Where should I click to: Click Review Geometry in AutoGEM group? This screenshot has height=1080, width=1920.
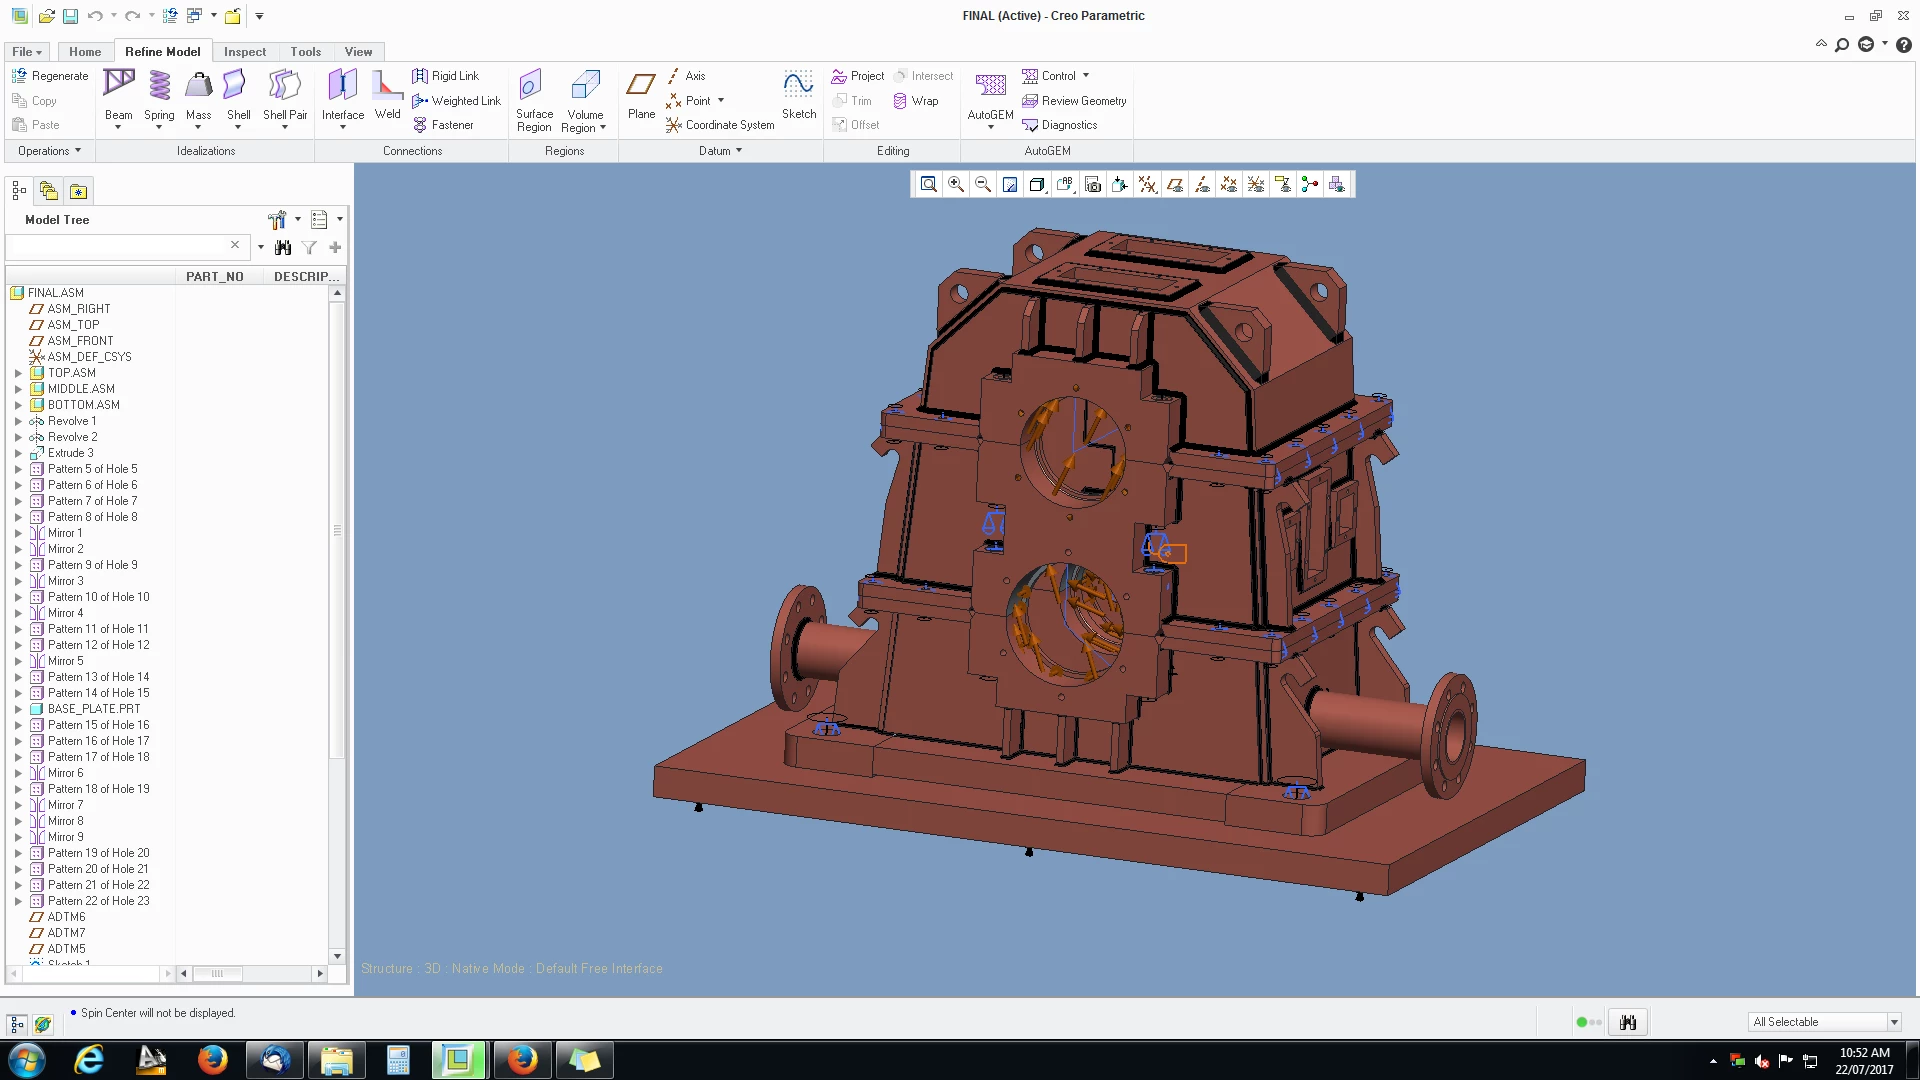pyautogui.click(x=1074, y=101)
